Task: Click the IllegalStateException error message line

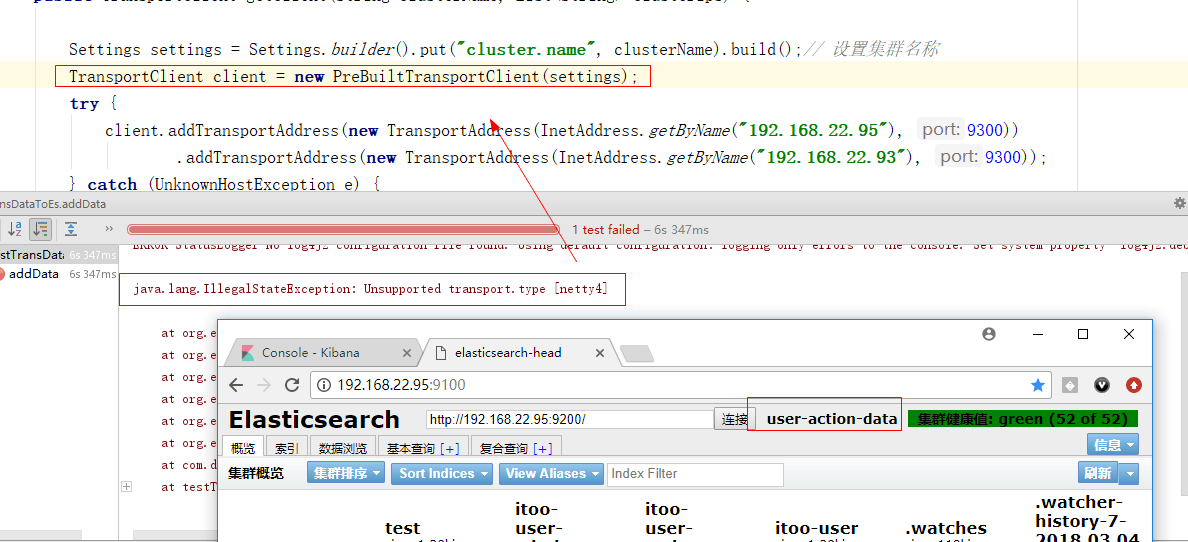Action: pyautogui.click(x=371, y=289)
